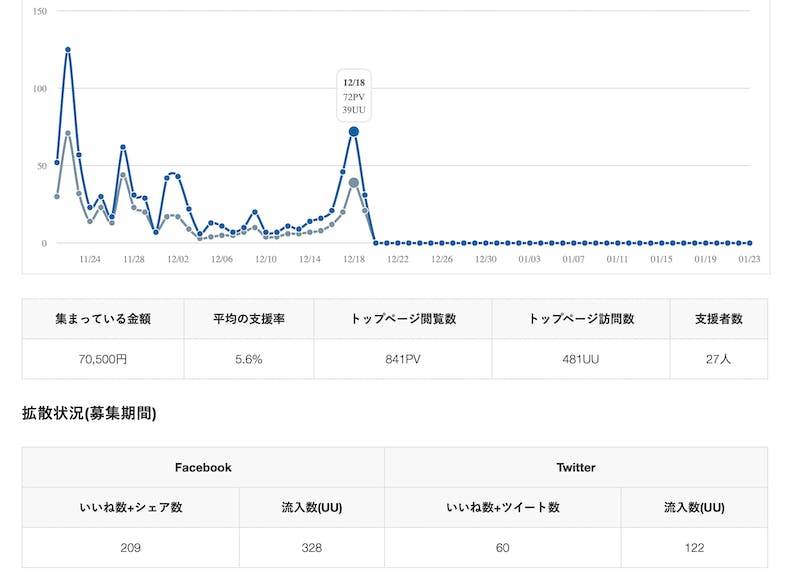Click the 12/18 tooltip showing 72PV and 39UU
This screenshot has width=789, height=580.
pyautogui.click(x=354, y=96)
